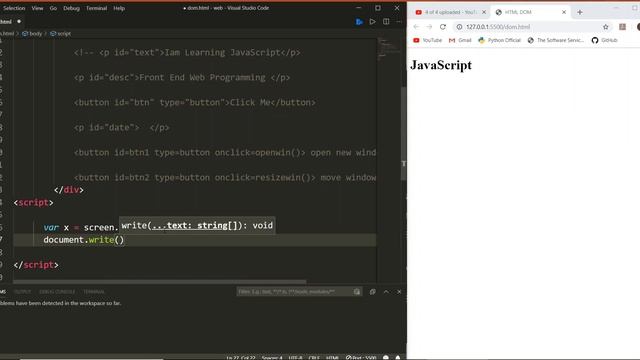Screen dimensions: 640x360
Task: Click the Chrome extension icon next to the star
Action: coord(622,27)
